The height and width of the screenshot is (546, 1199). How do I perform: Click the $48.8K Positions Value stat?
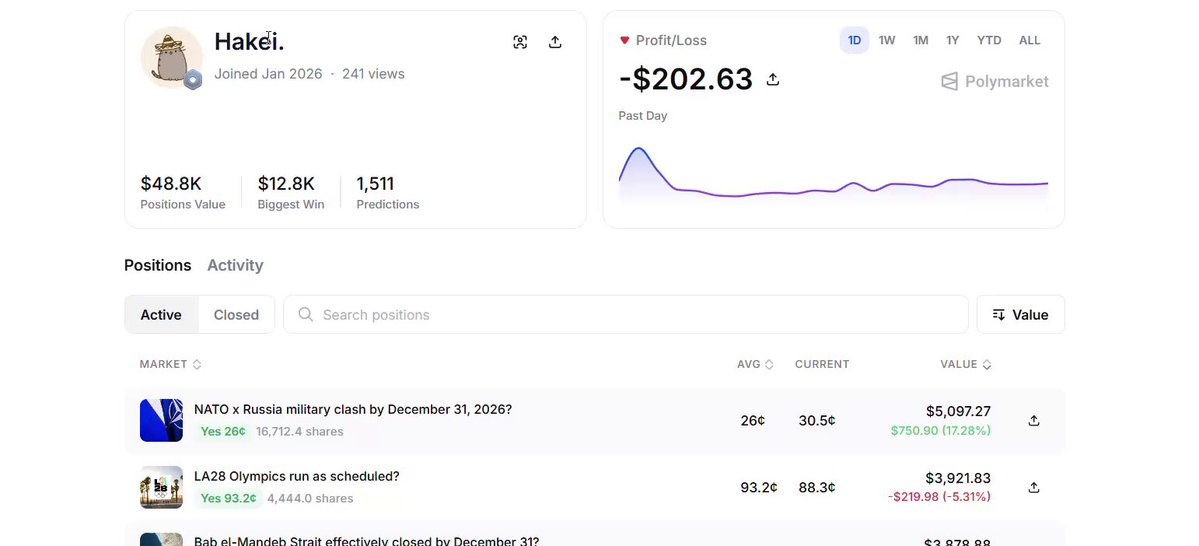183,192
